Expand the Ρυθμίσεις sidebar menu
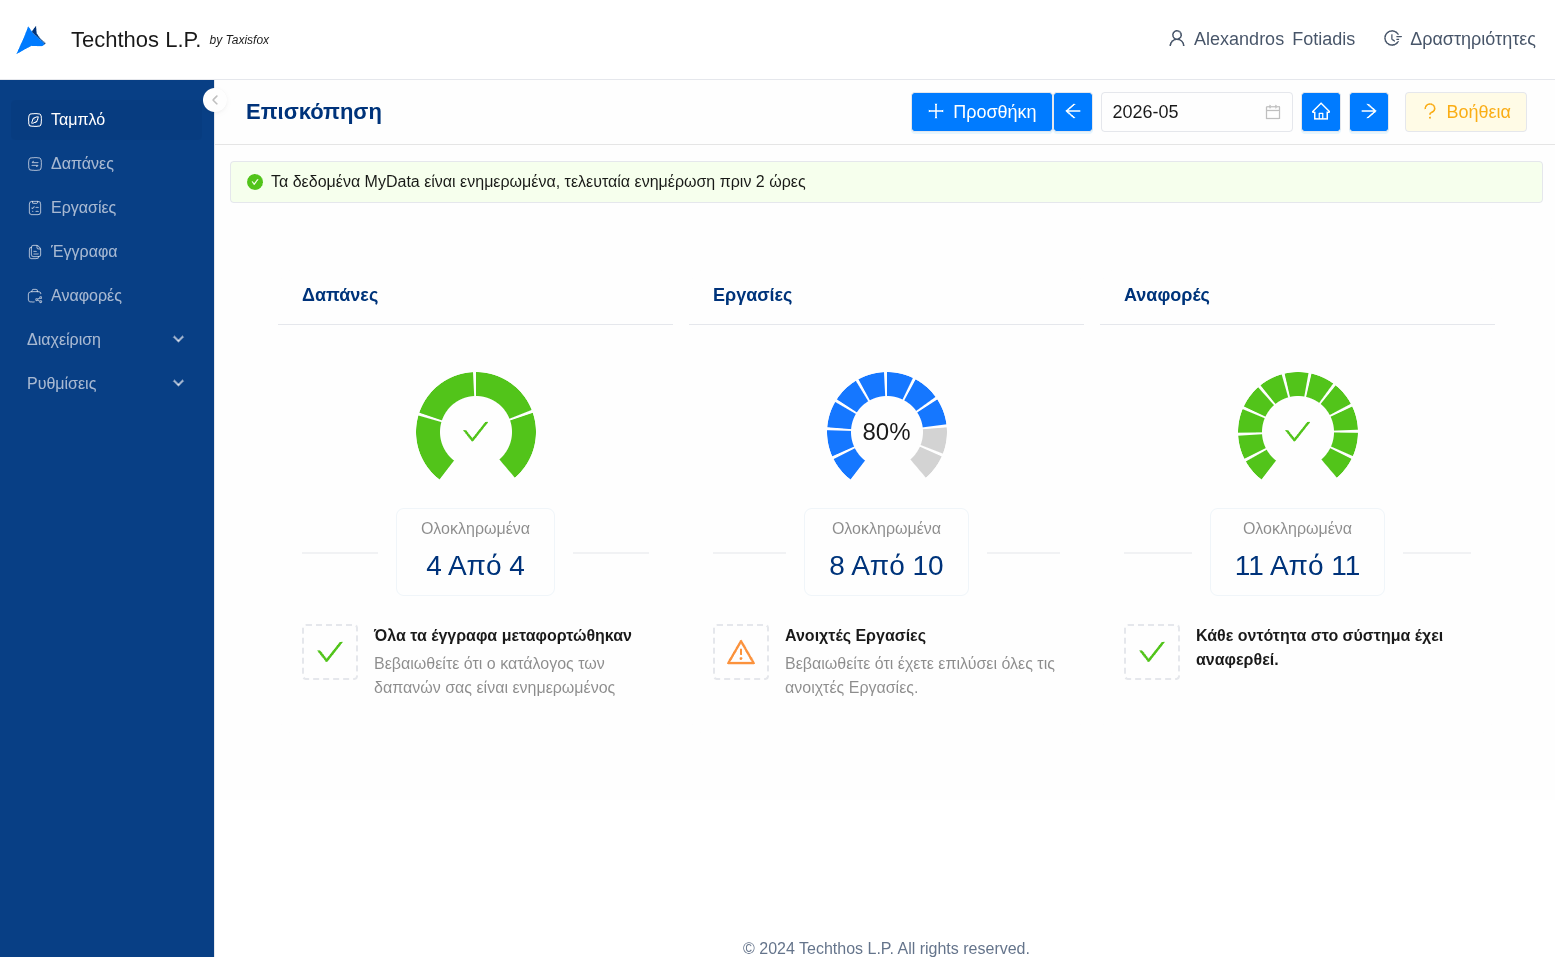This screenshot has height=957, width=1555. [x=106, y=383]
